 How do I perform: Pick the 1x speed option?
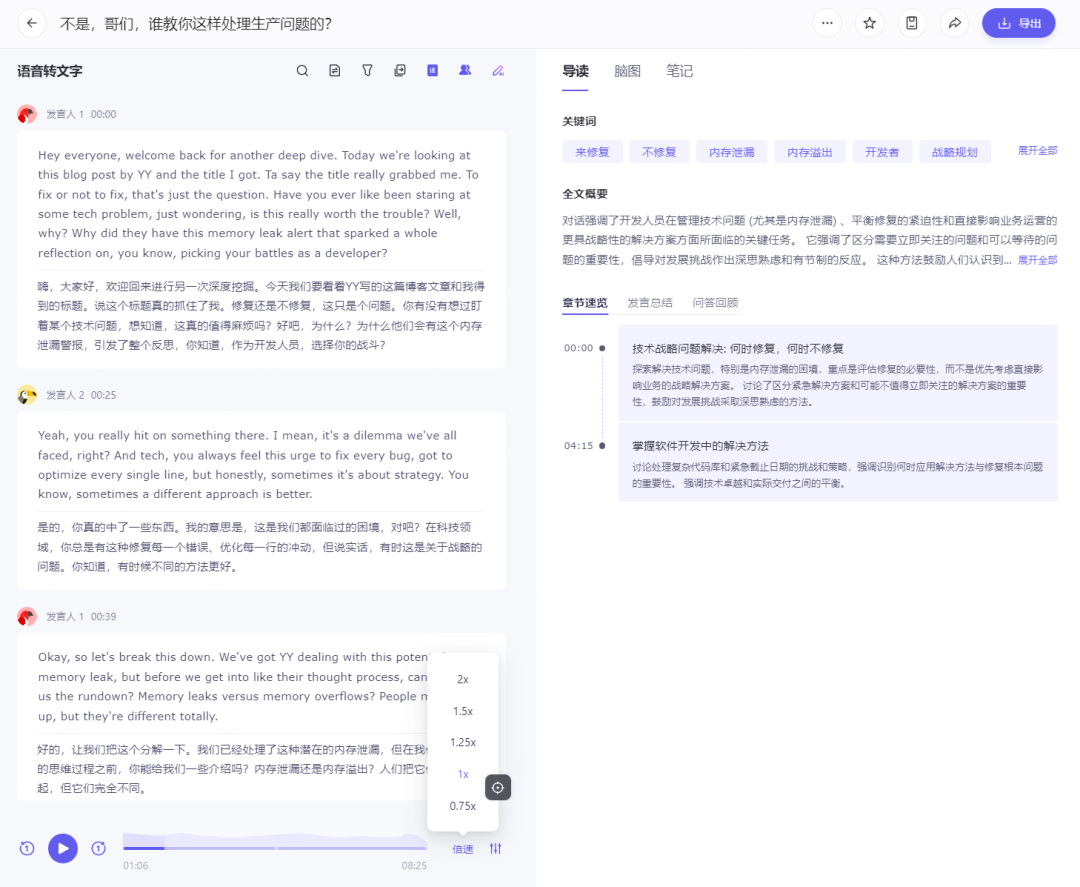463,774
